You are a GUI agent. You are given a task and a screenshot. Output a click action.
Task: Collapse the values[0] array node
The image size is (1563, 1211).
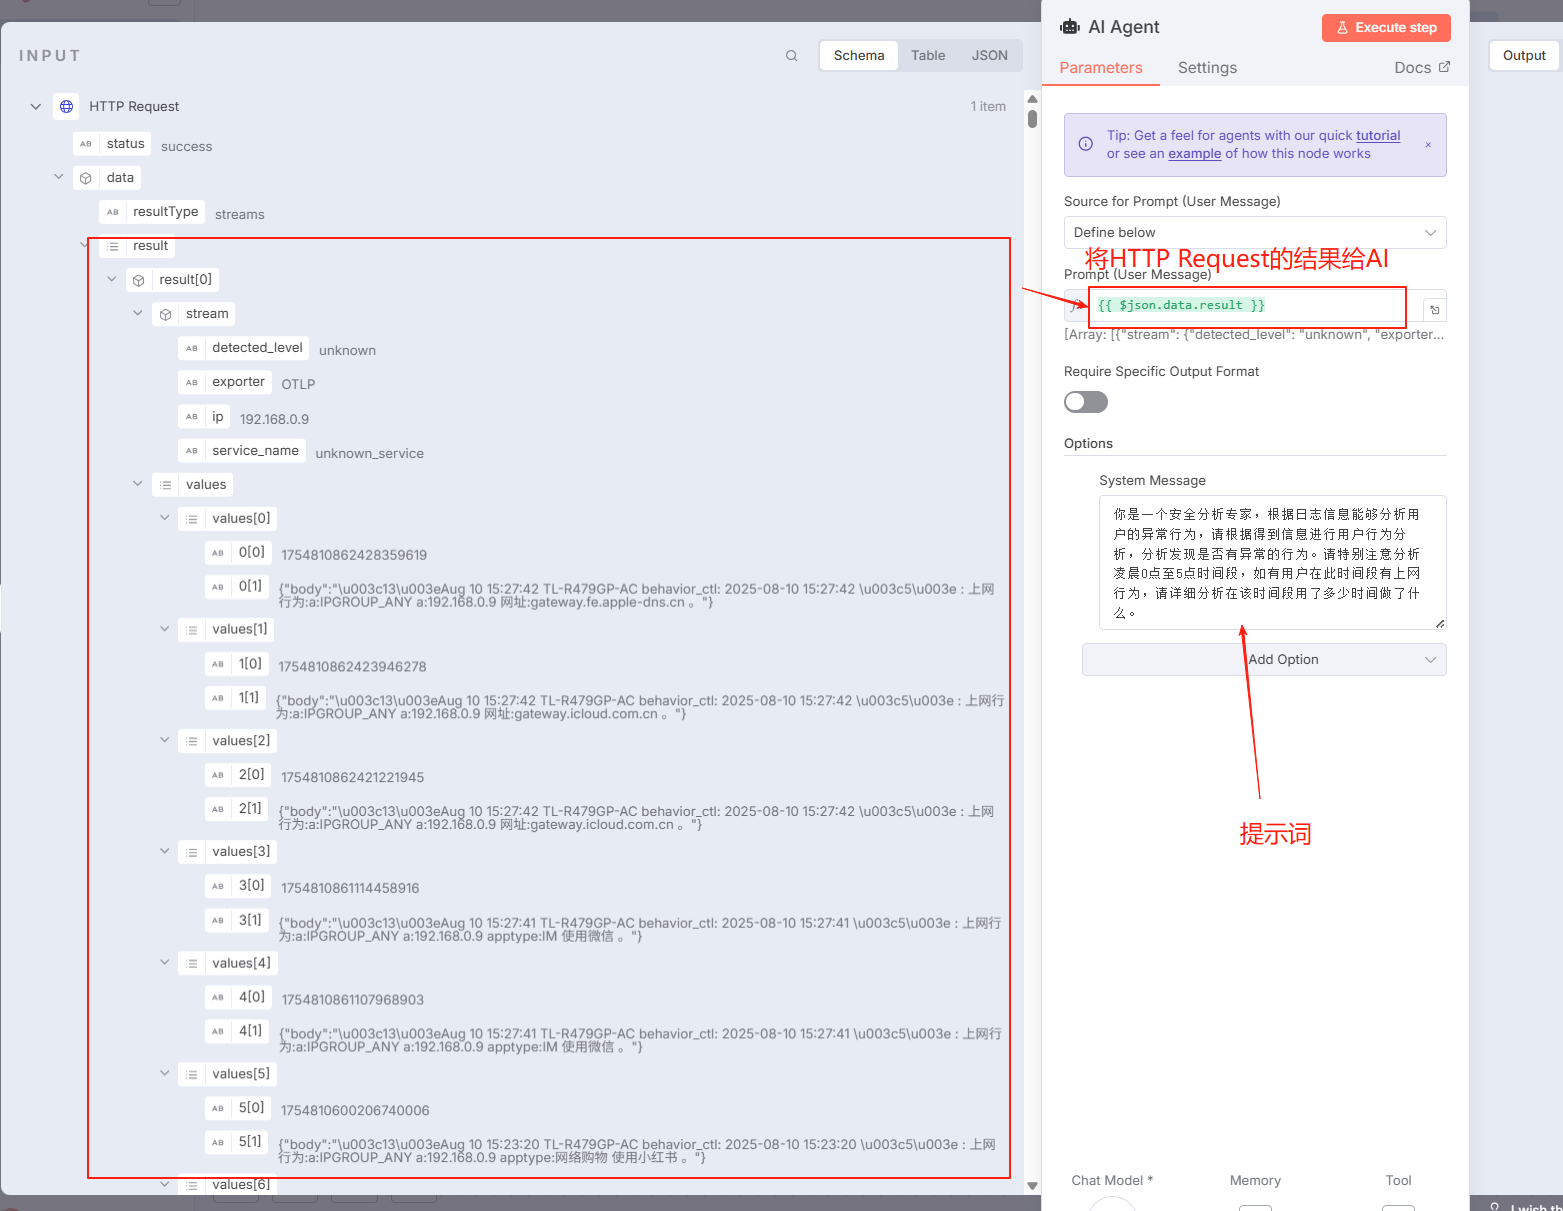point(165,518)
